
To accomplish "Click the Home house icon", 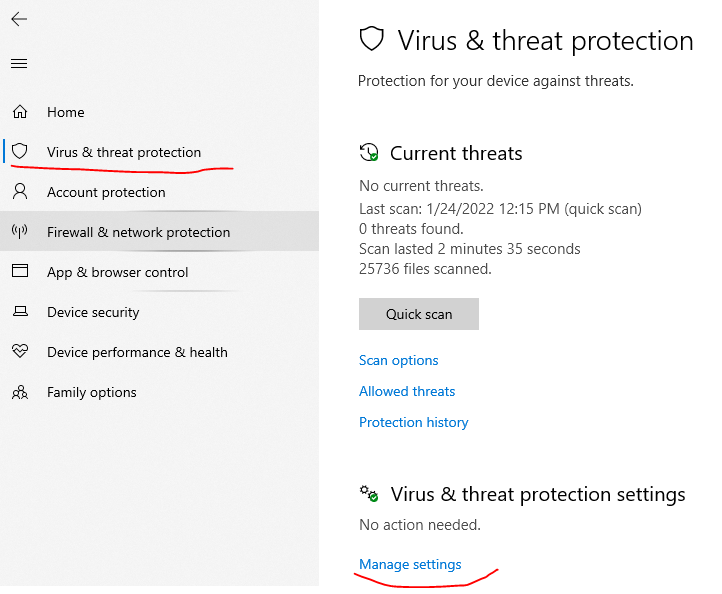I will click(x=20, y=112).
